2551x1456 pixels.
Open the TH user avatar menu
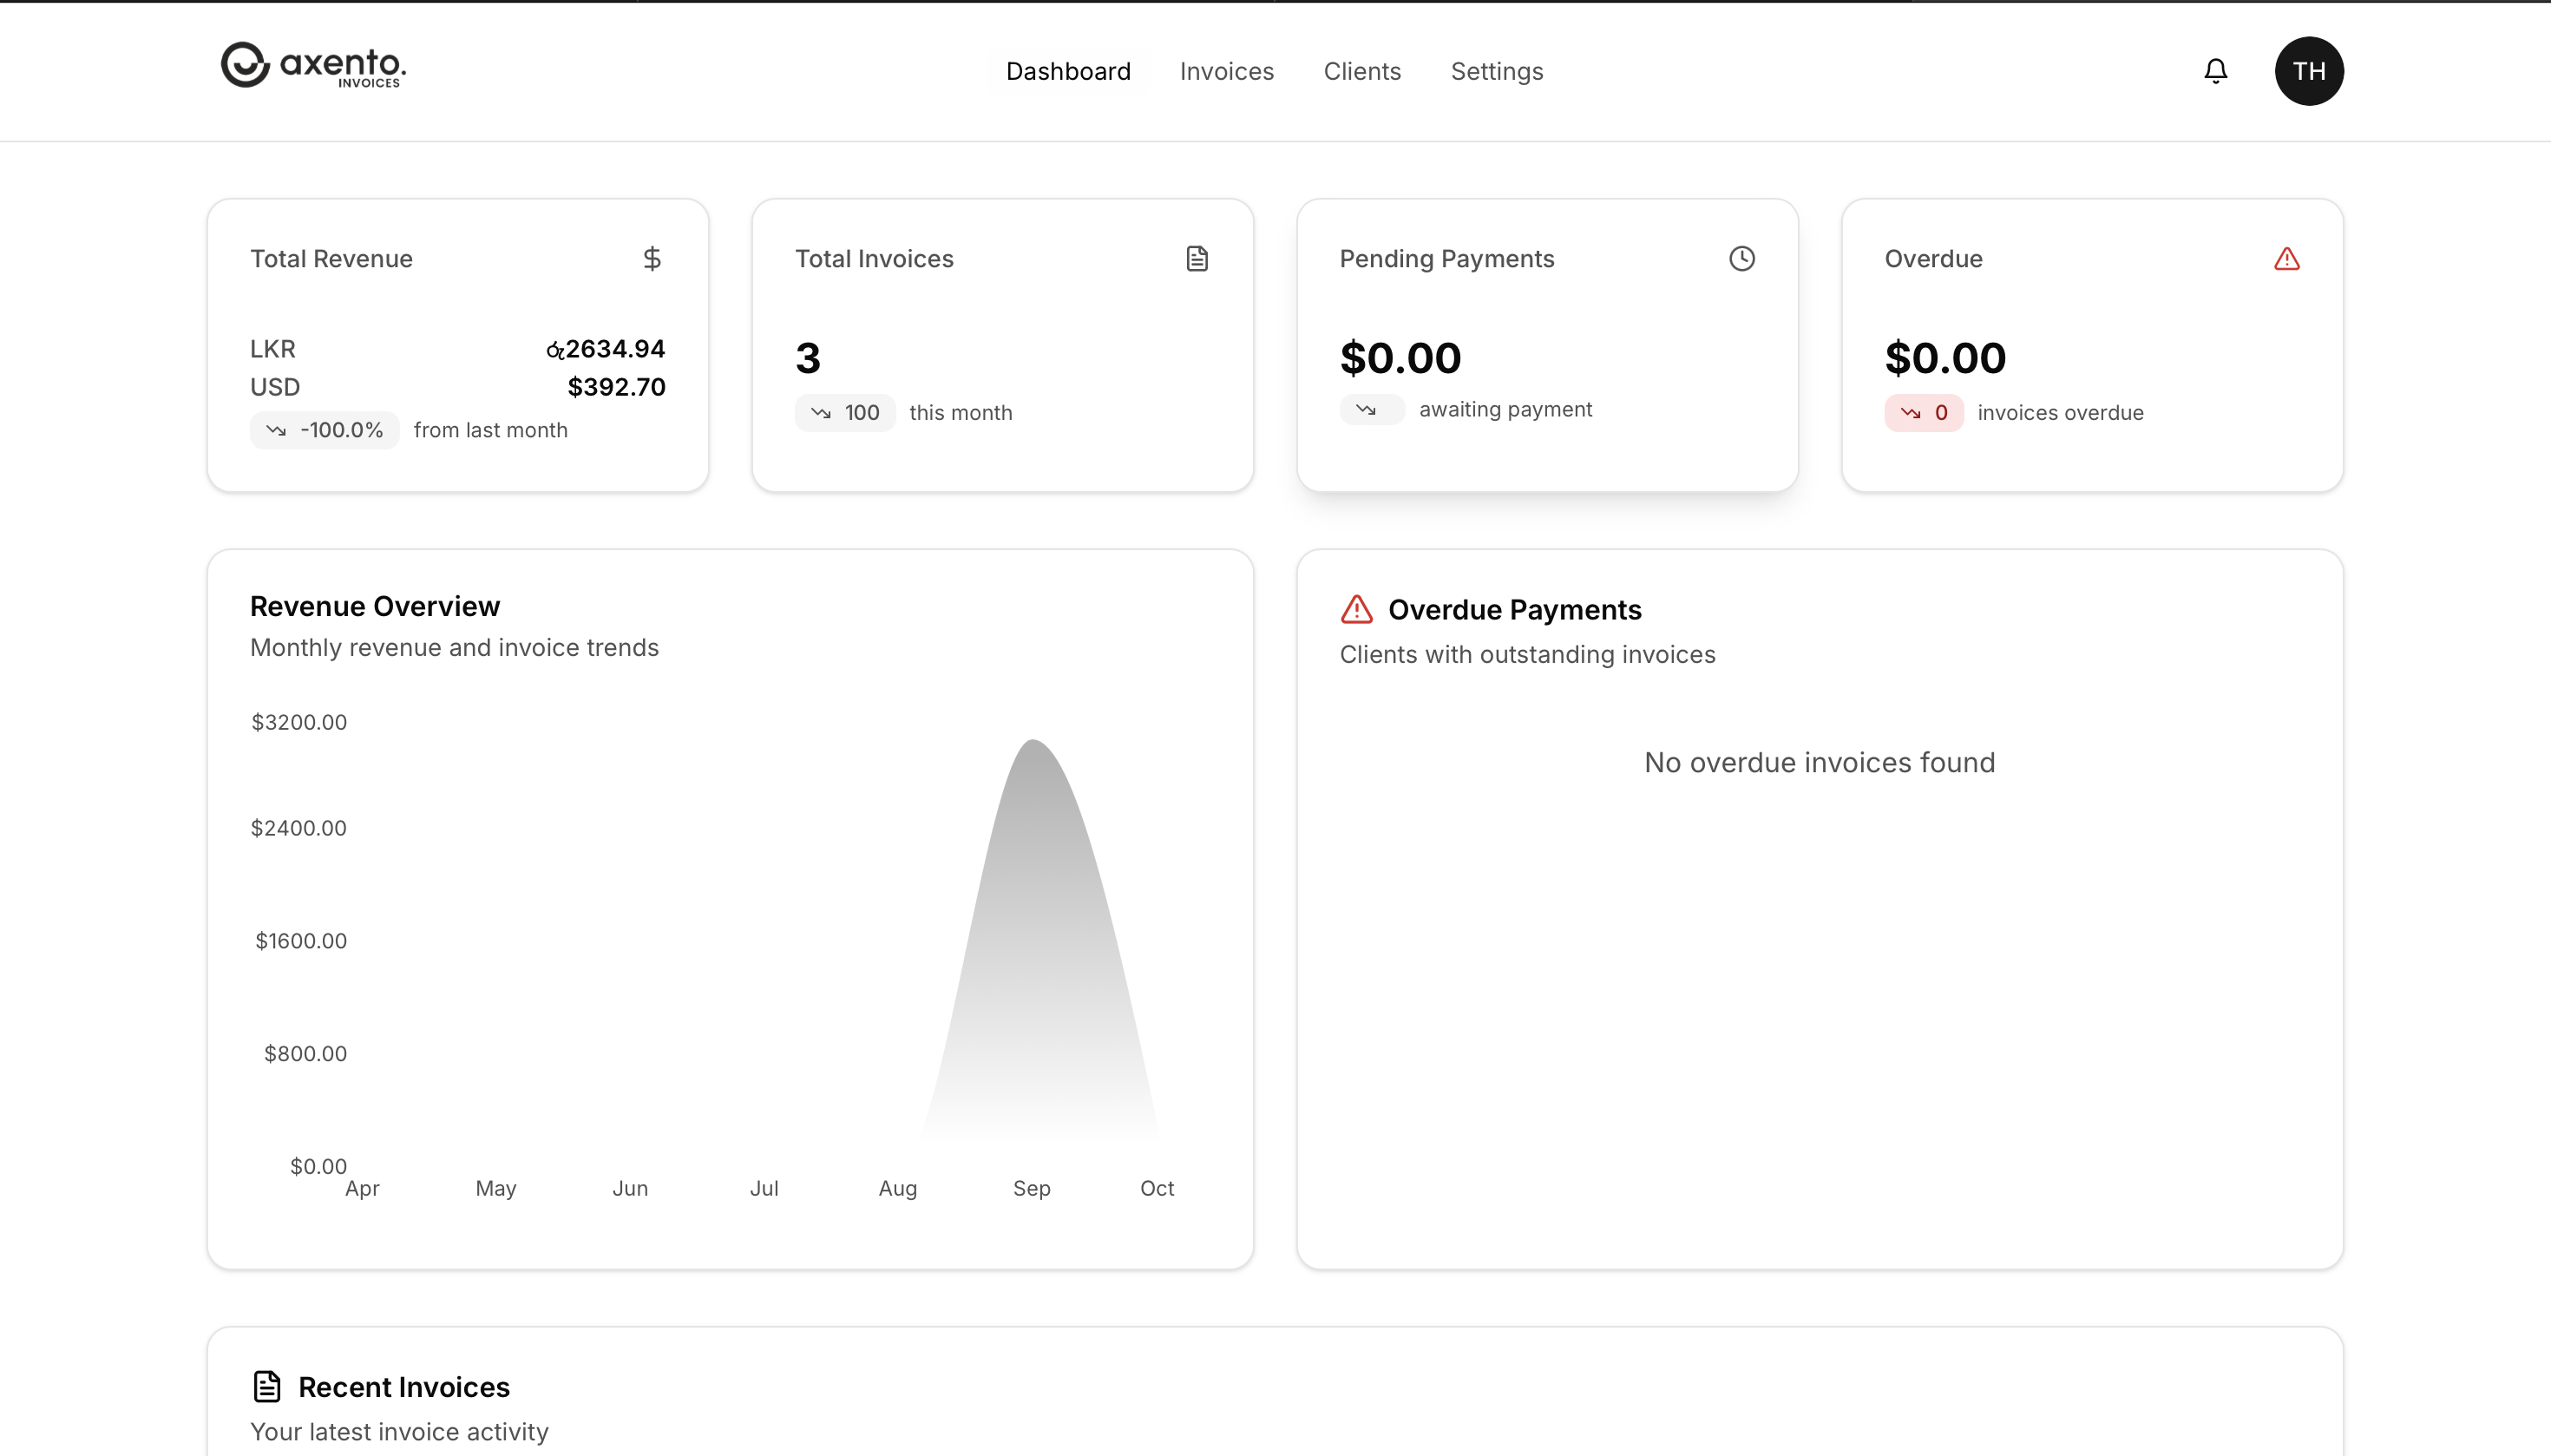click(2308, 71)
